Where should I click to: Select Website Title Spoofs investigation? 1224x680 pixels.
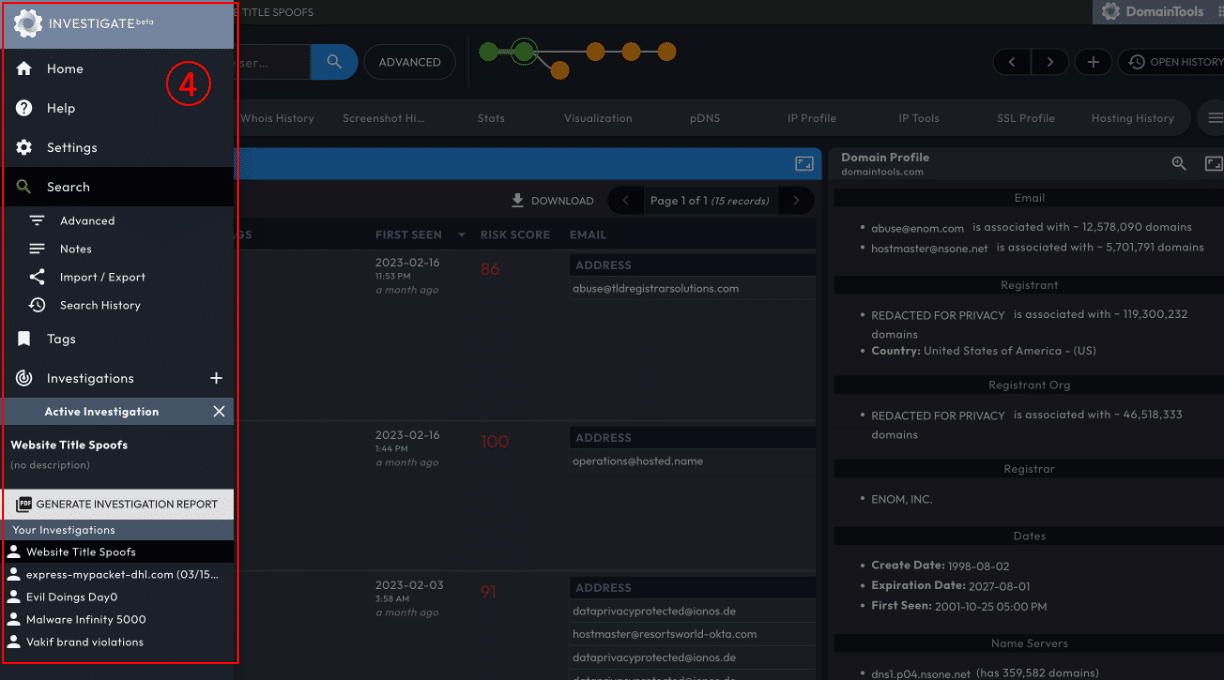coord(118,552)
